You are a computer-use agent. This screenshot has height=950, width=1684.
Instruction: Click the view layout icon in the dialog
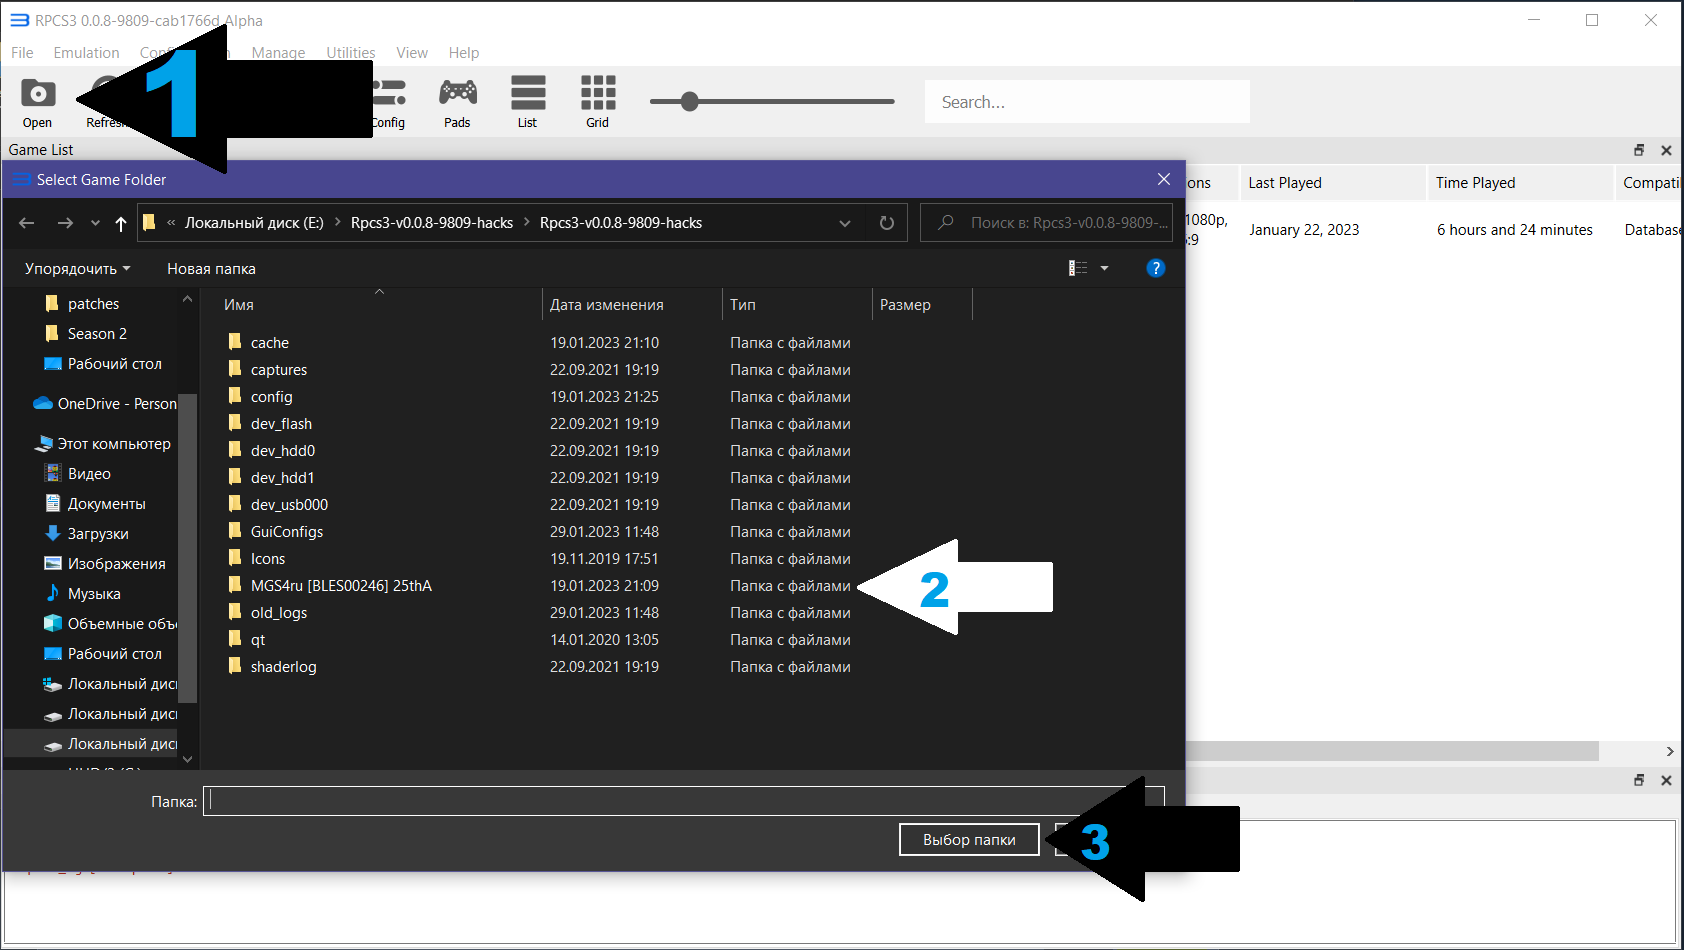1078,268
